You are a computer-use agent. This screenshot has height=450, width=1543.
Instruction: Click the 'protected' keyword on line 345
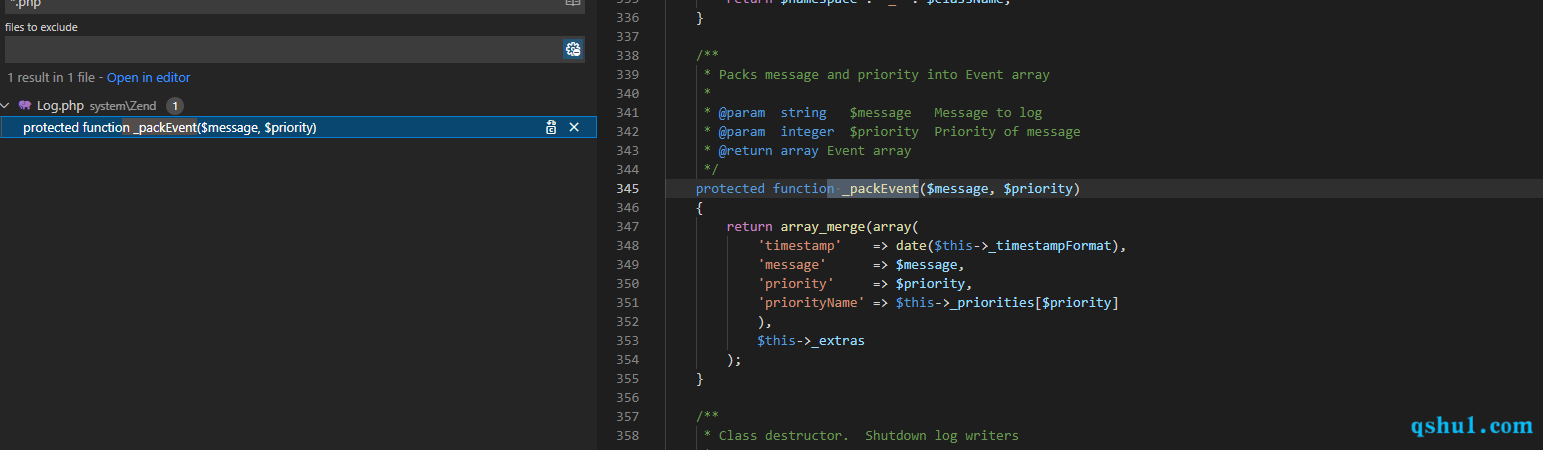click(730, 189)
